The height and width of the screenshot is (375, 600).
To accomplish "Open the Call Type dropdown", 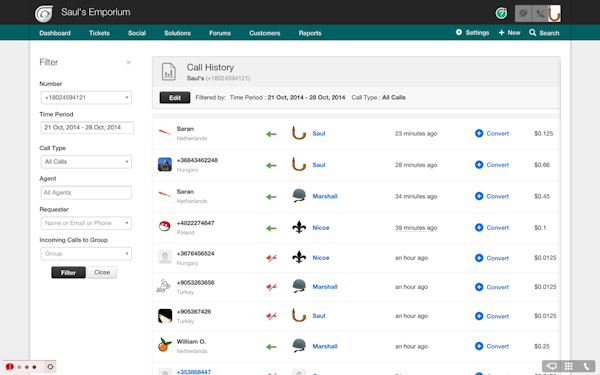I will click(x=86, y=162).
